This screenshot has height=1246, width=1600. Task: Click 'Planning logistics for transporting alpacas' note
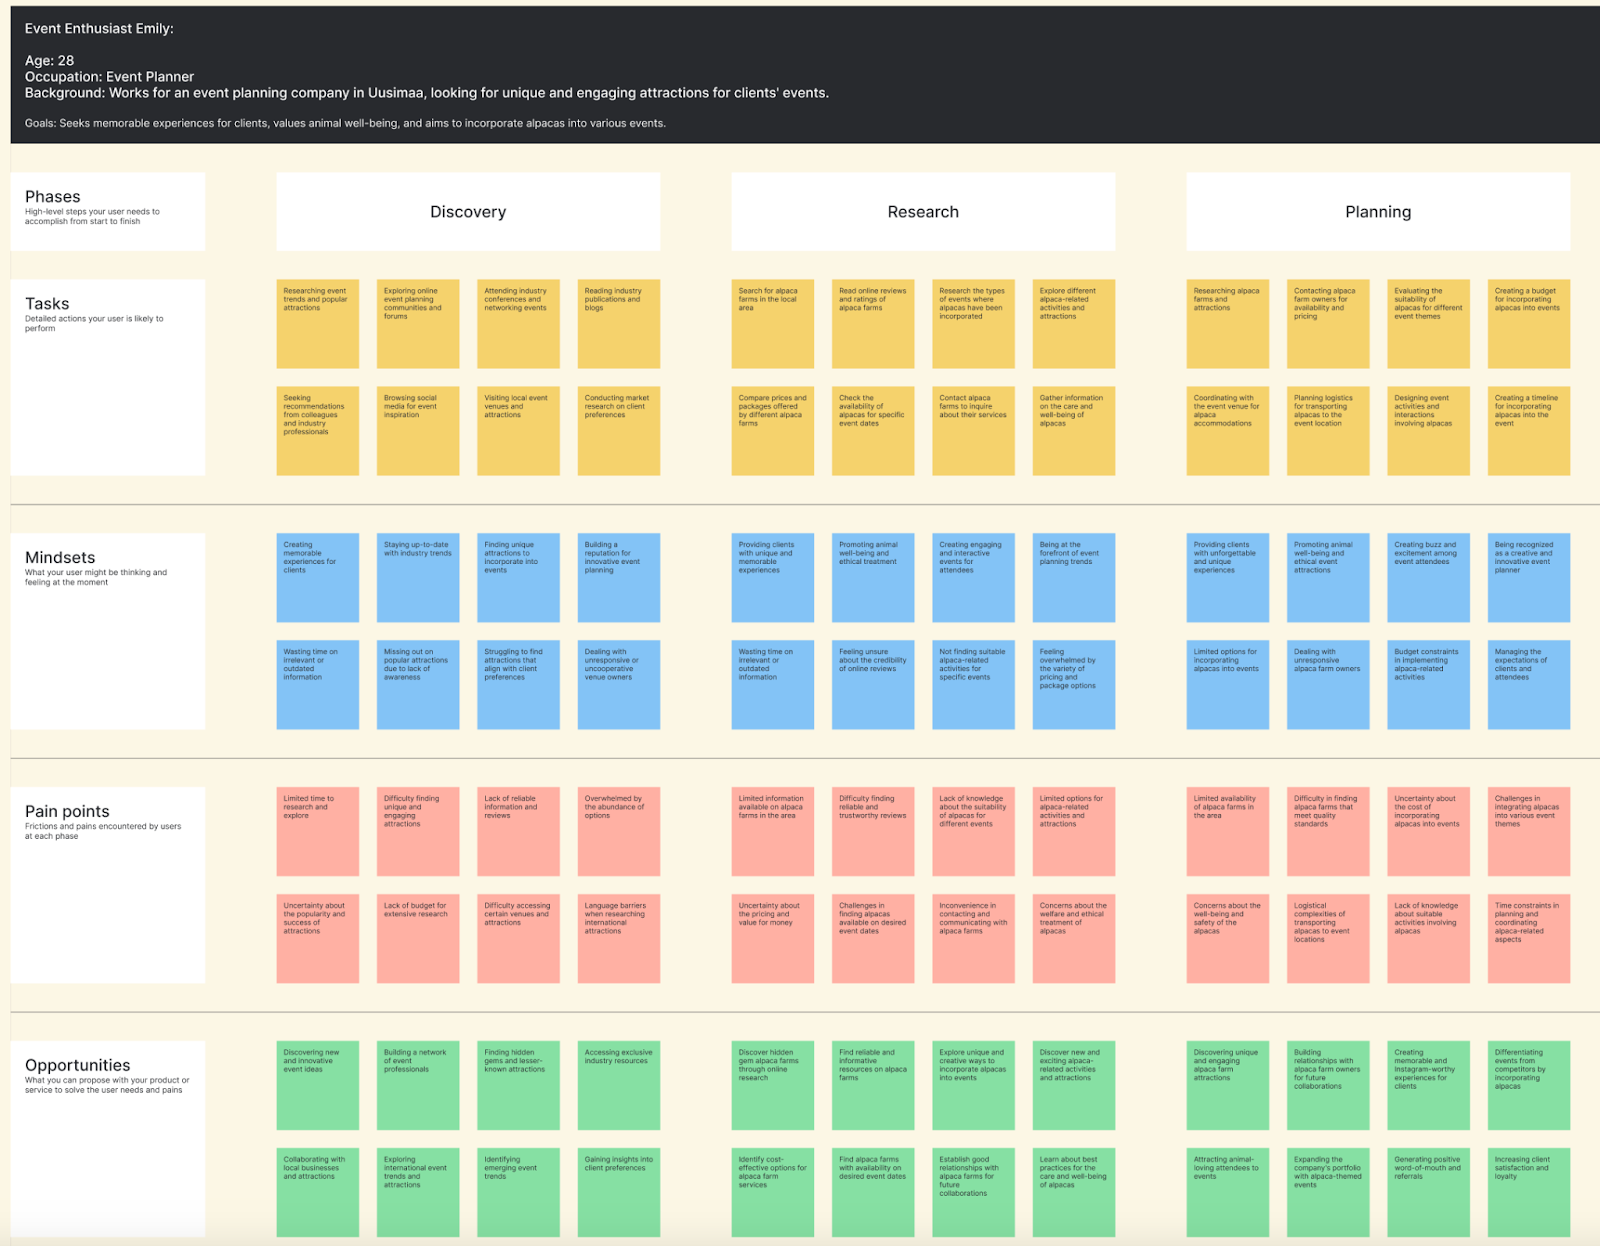(1328, 430)
